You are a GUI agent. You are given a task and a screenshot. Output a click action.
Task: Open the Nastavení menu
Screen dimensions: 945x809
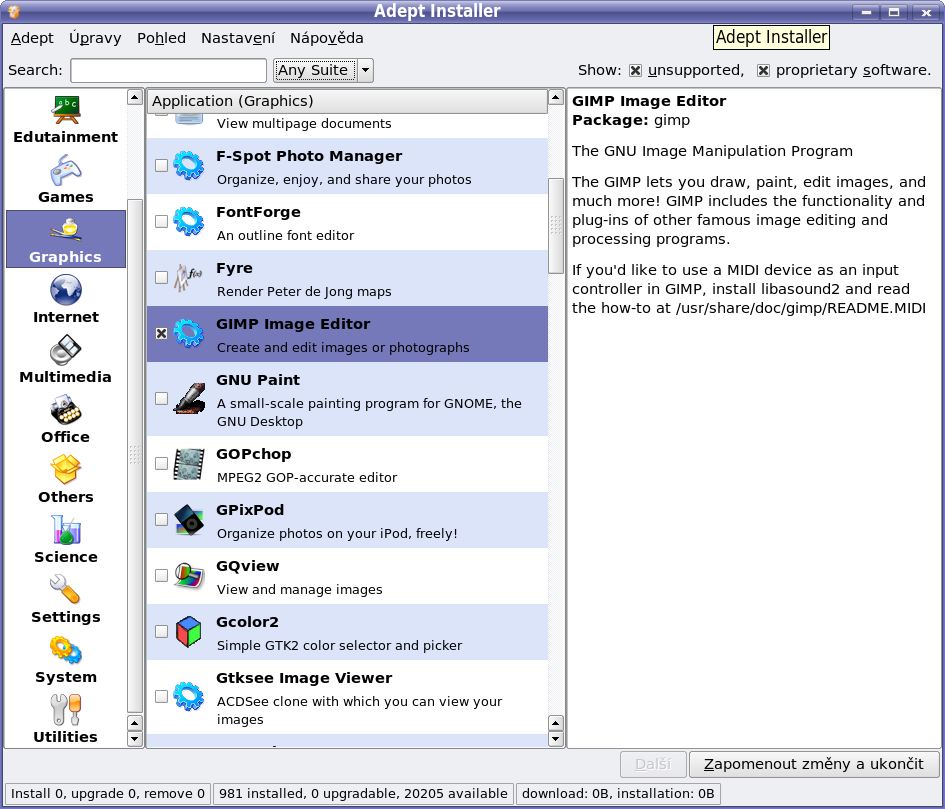coord(238,38)
